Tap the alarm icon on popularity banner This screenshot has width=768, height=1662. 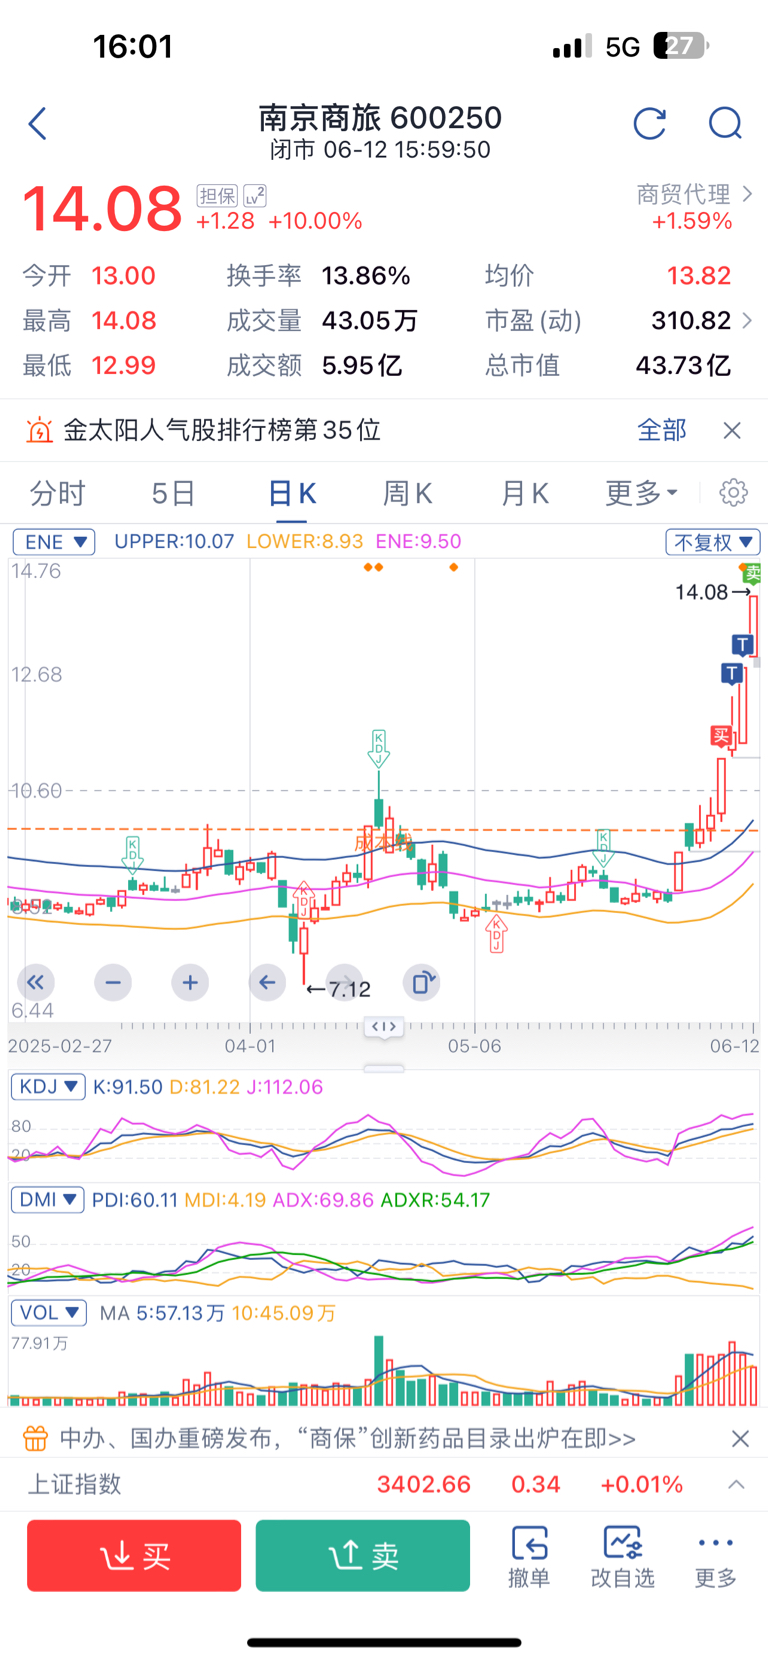[x=39, y=430]
